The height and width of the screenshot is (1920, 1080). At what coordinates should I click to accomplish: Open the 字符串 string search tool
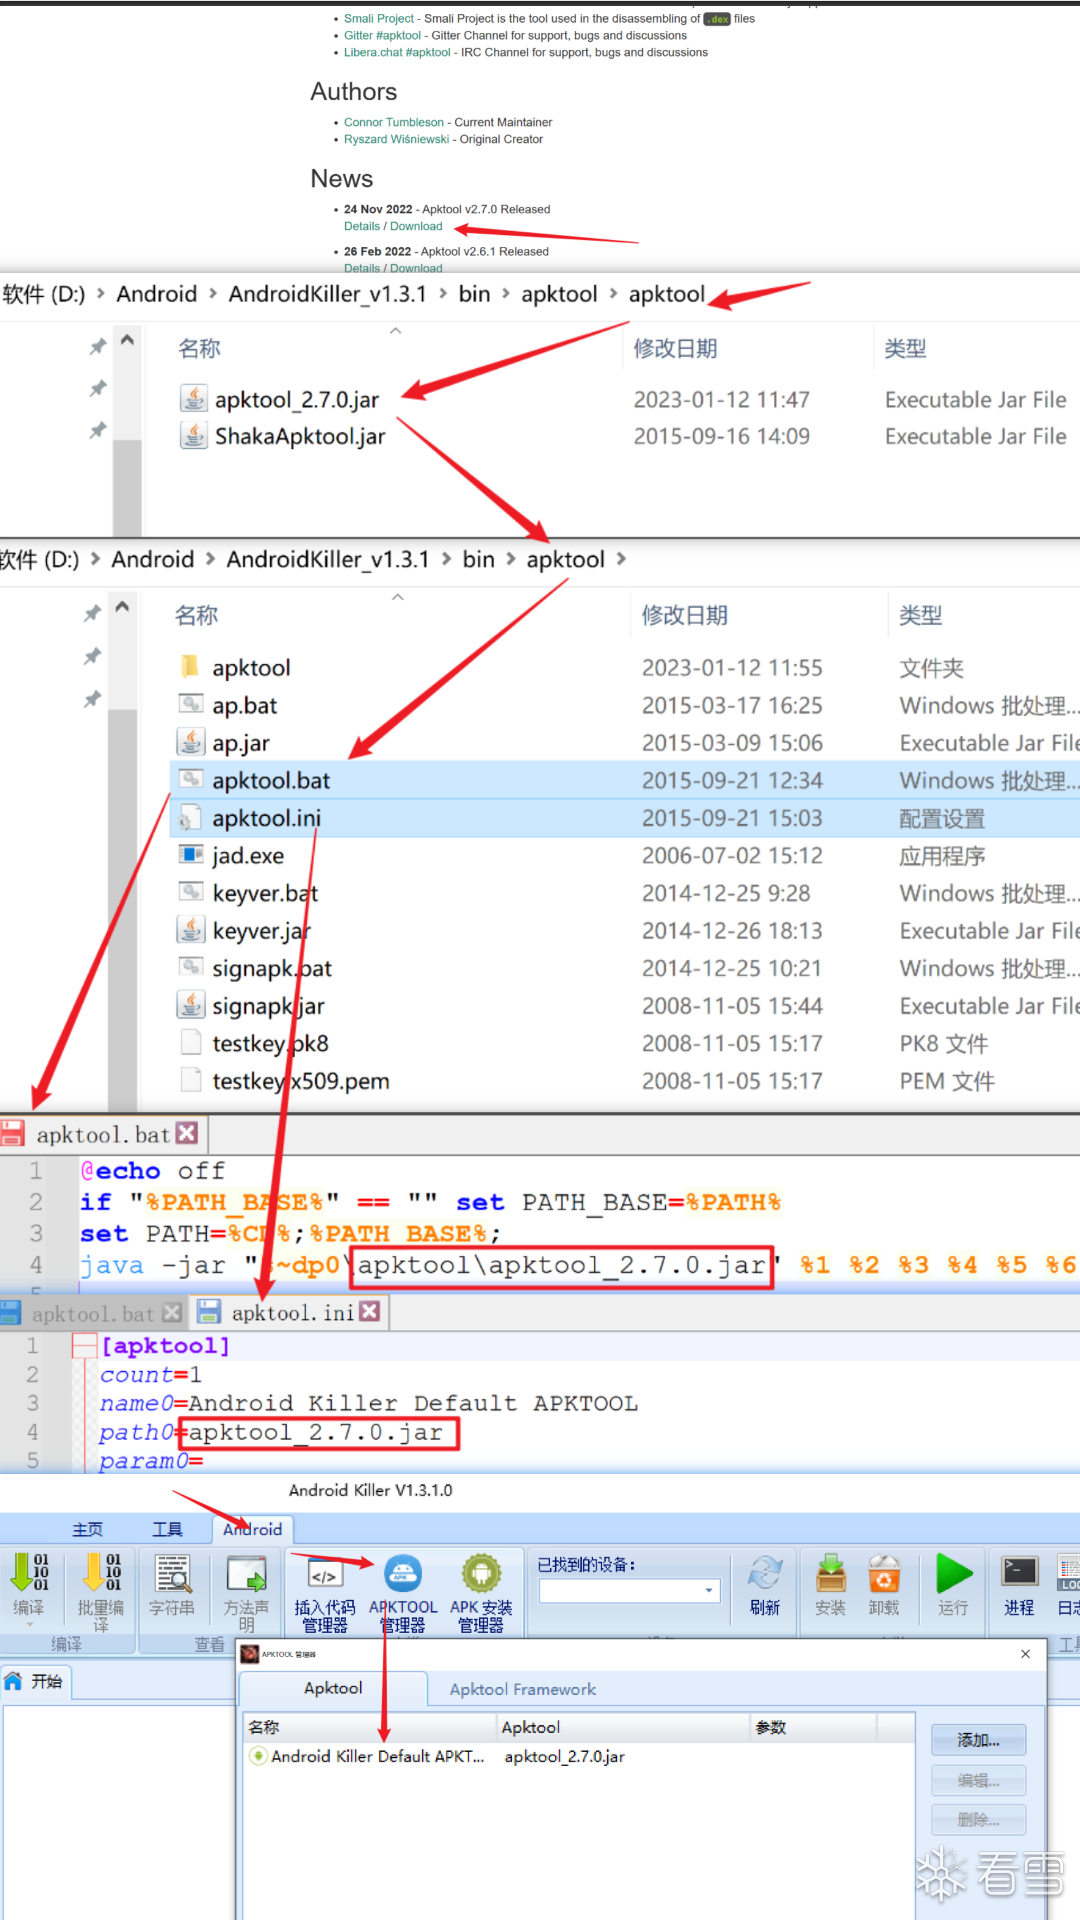(173, 1574)
